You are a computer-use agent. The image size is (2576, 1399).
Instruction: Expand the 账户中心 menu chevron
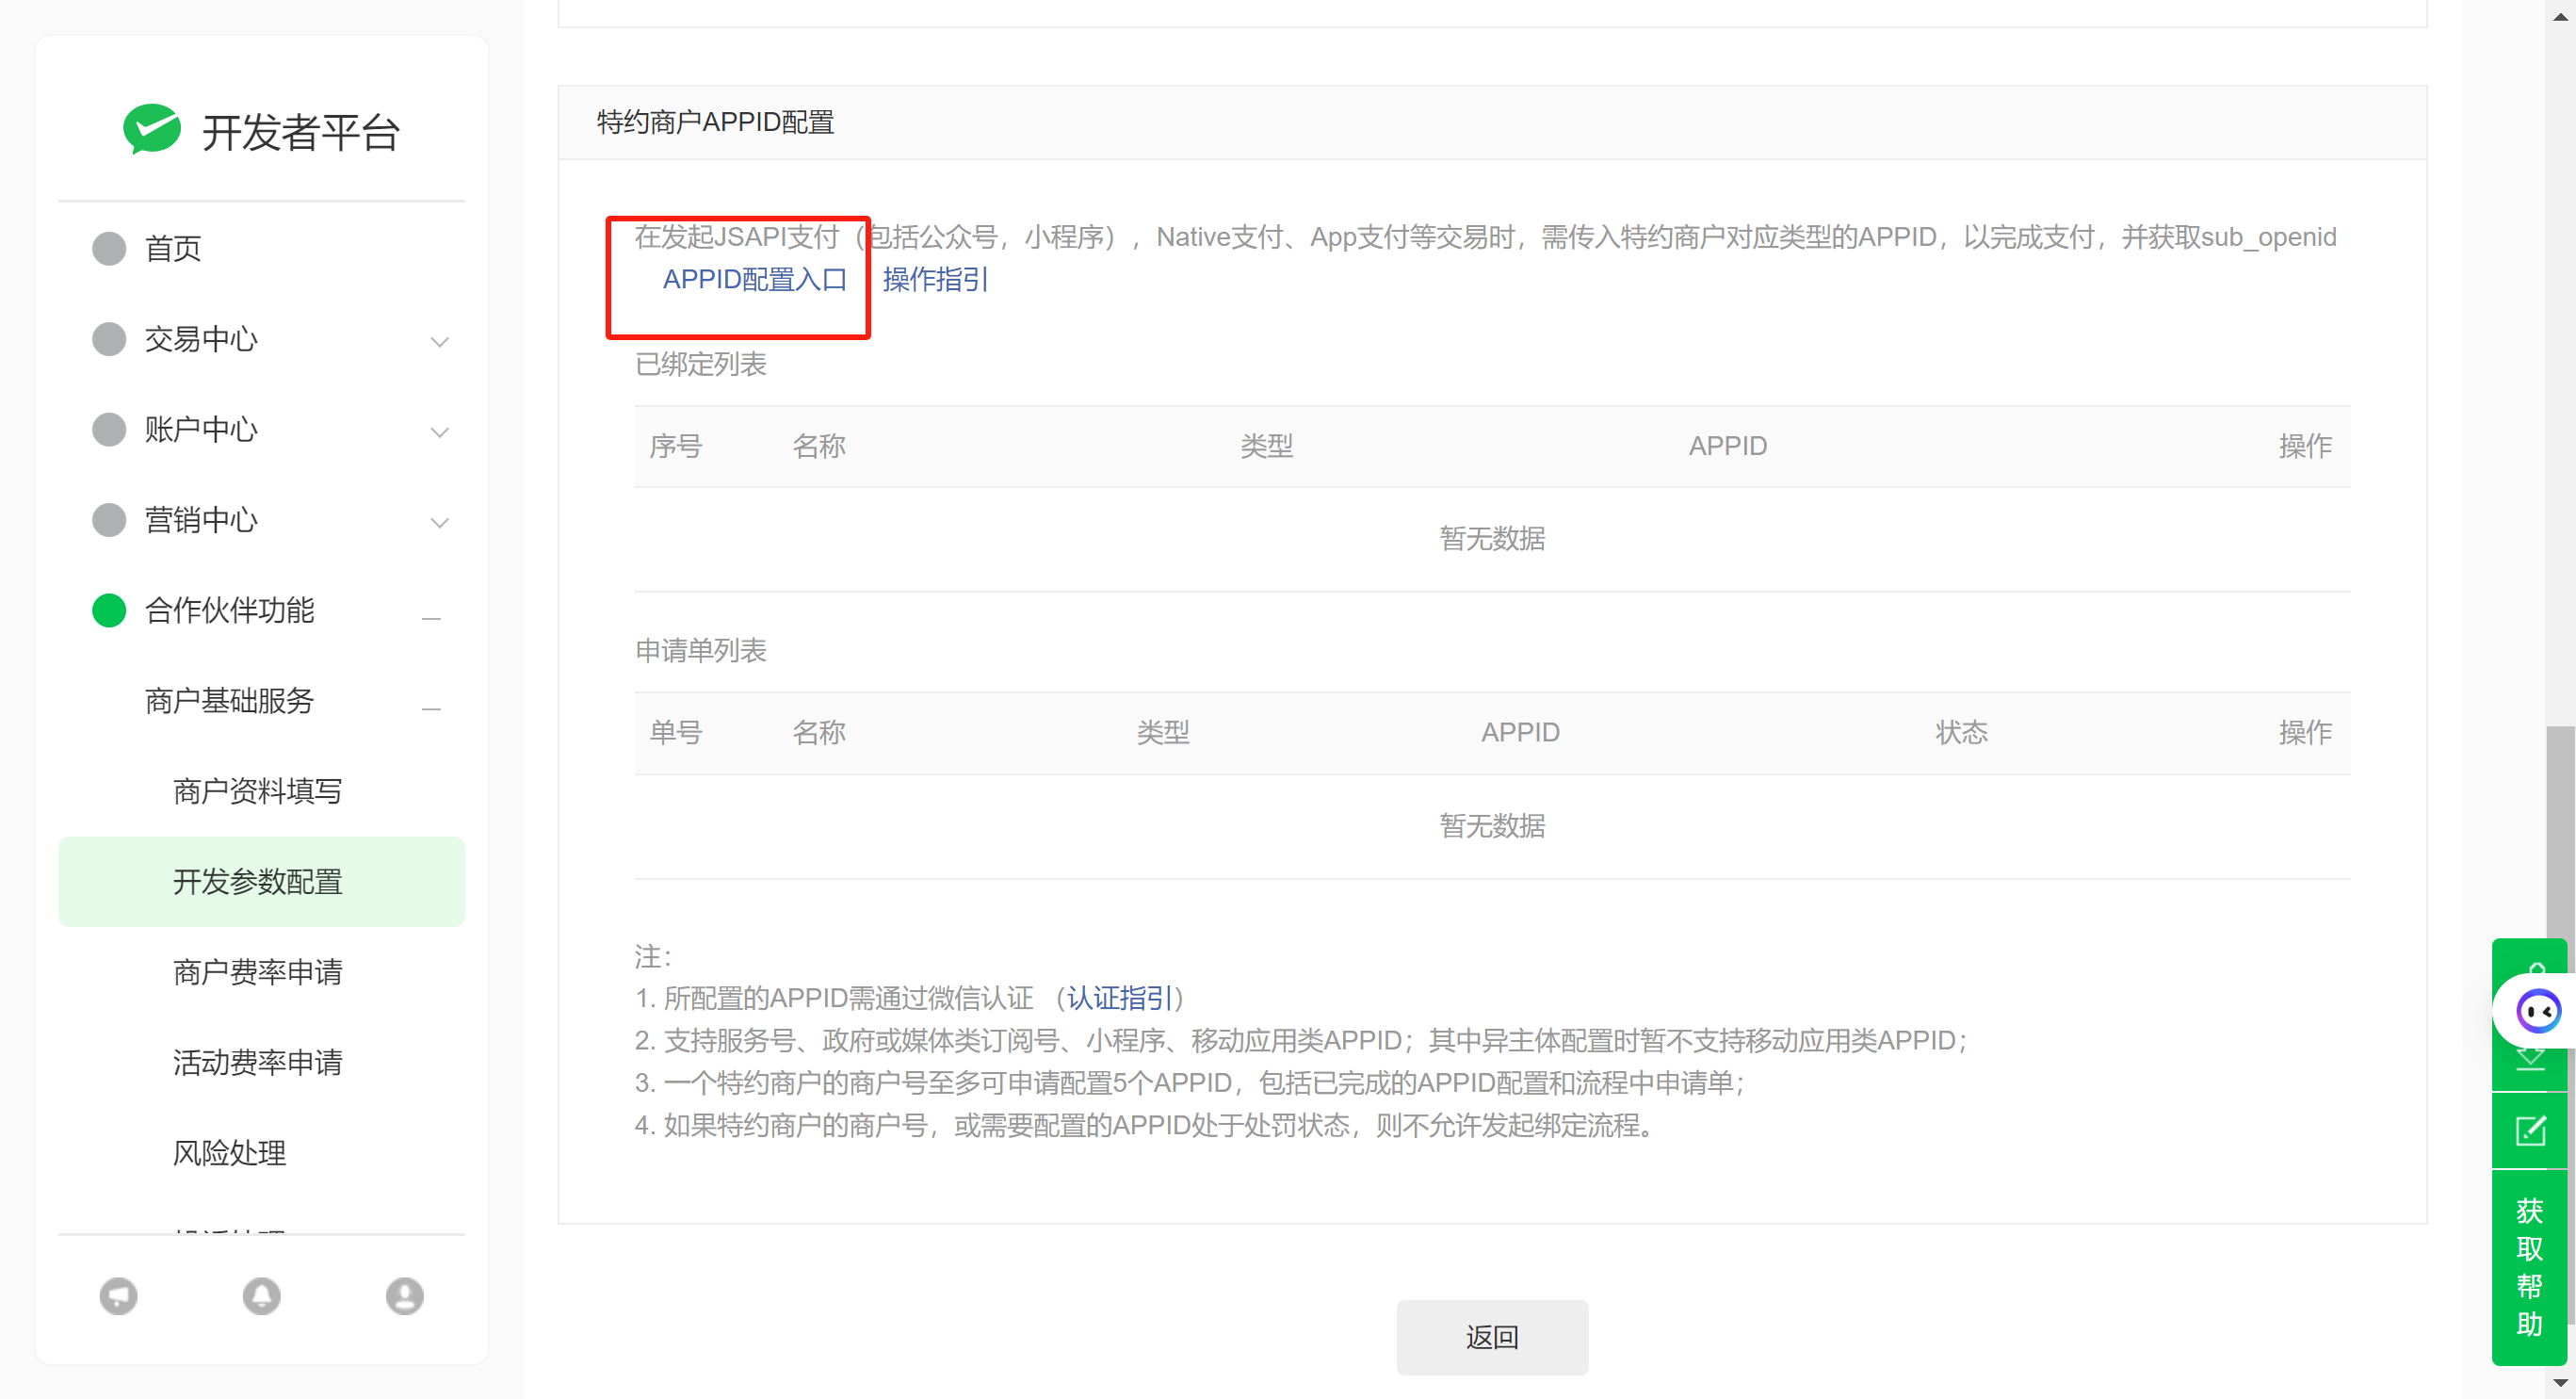(439, 432)
